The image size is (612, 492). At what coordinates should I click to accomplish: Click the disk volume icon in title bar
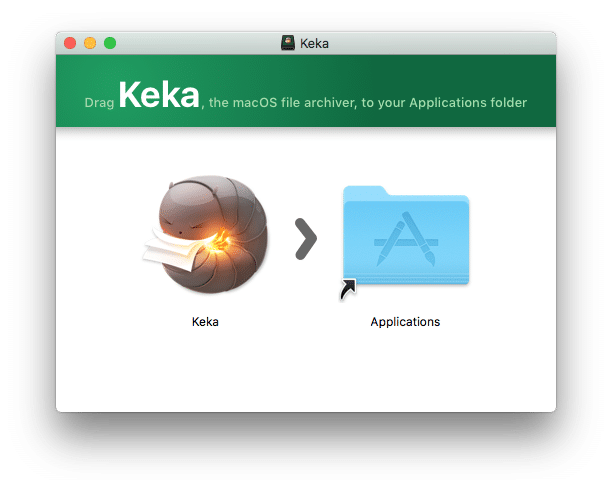[289, 44]
